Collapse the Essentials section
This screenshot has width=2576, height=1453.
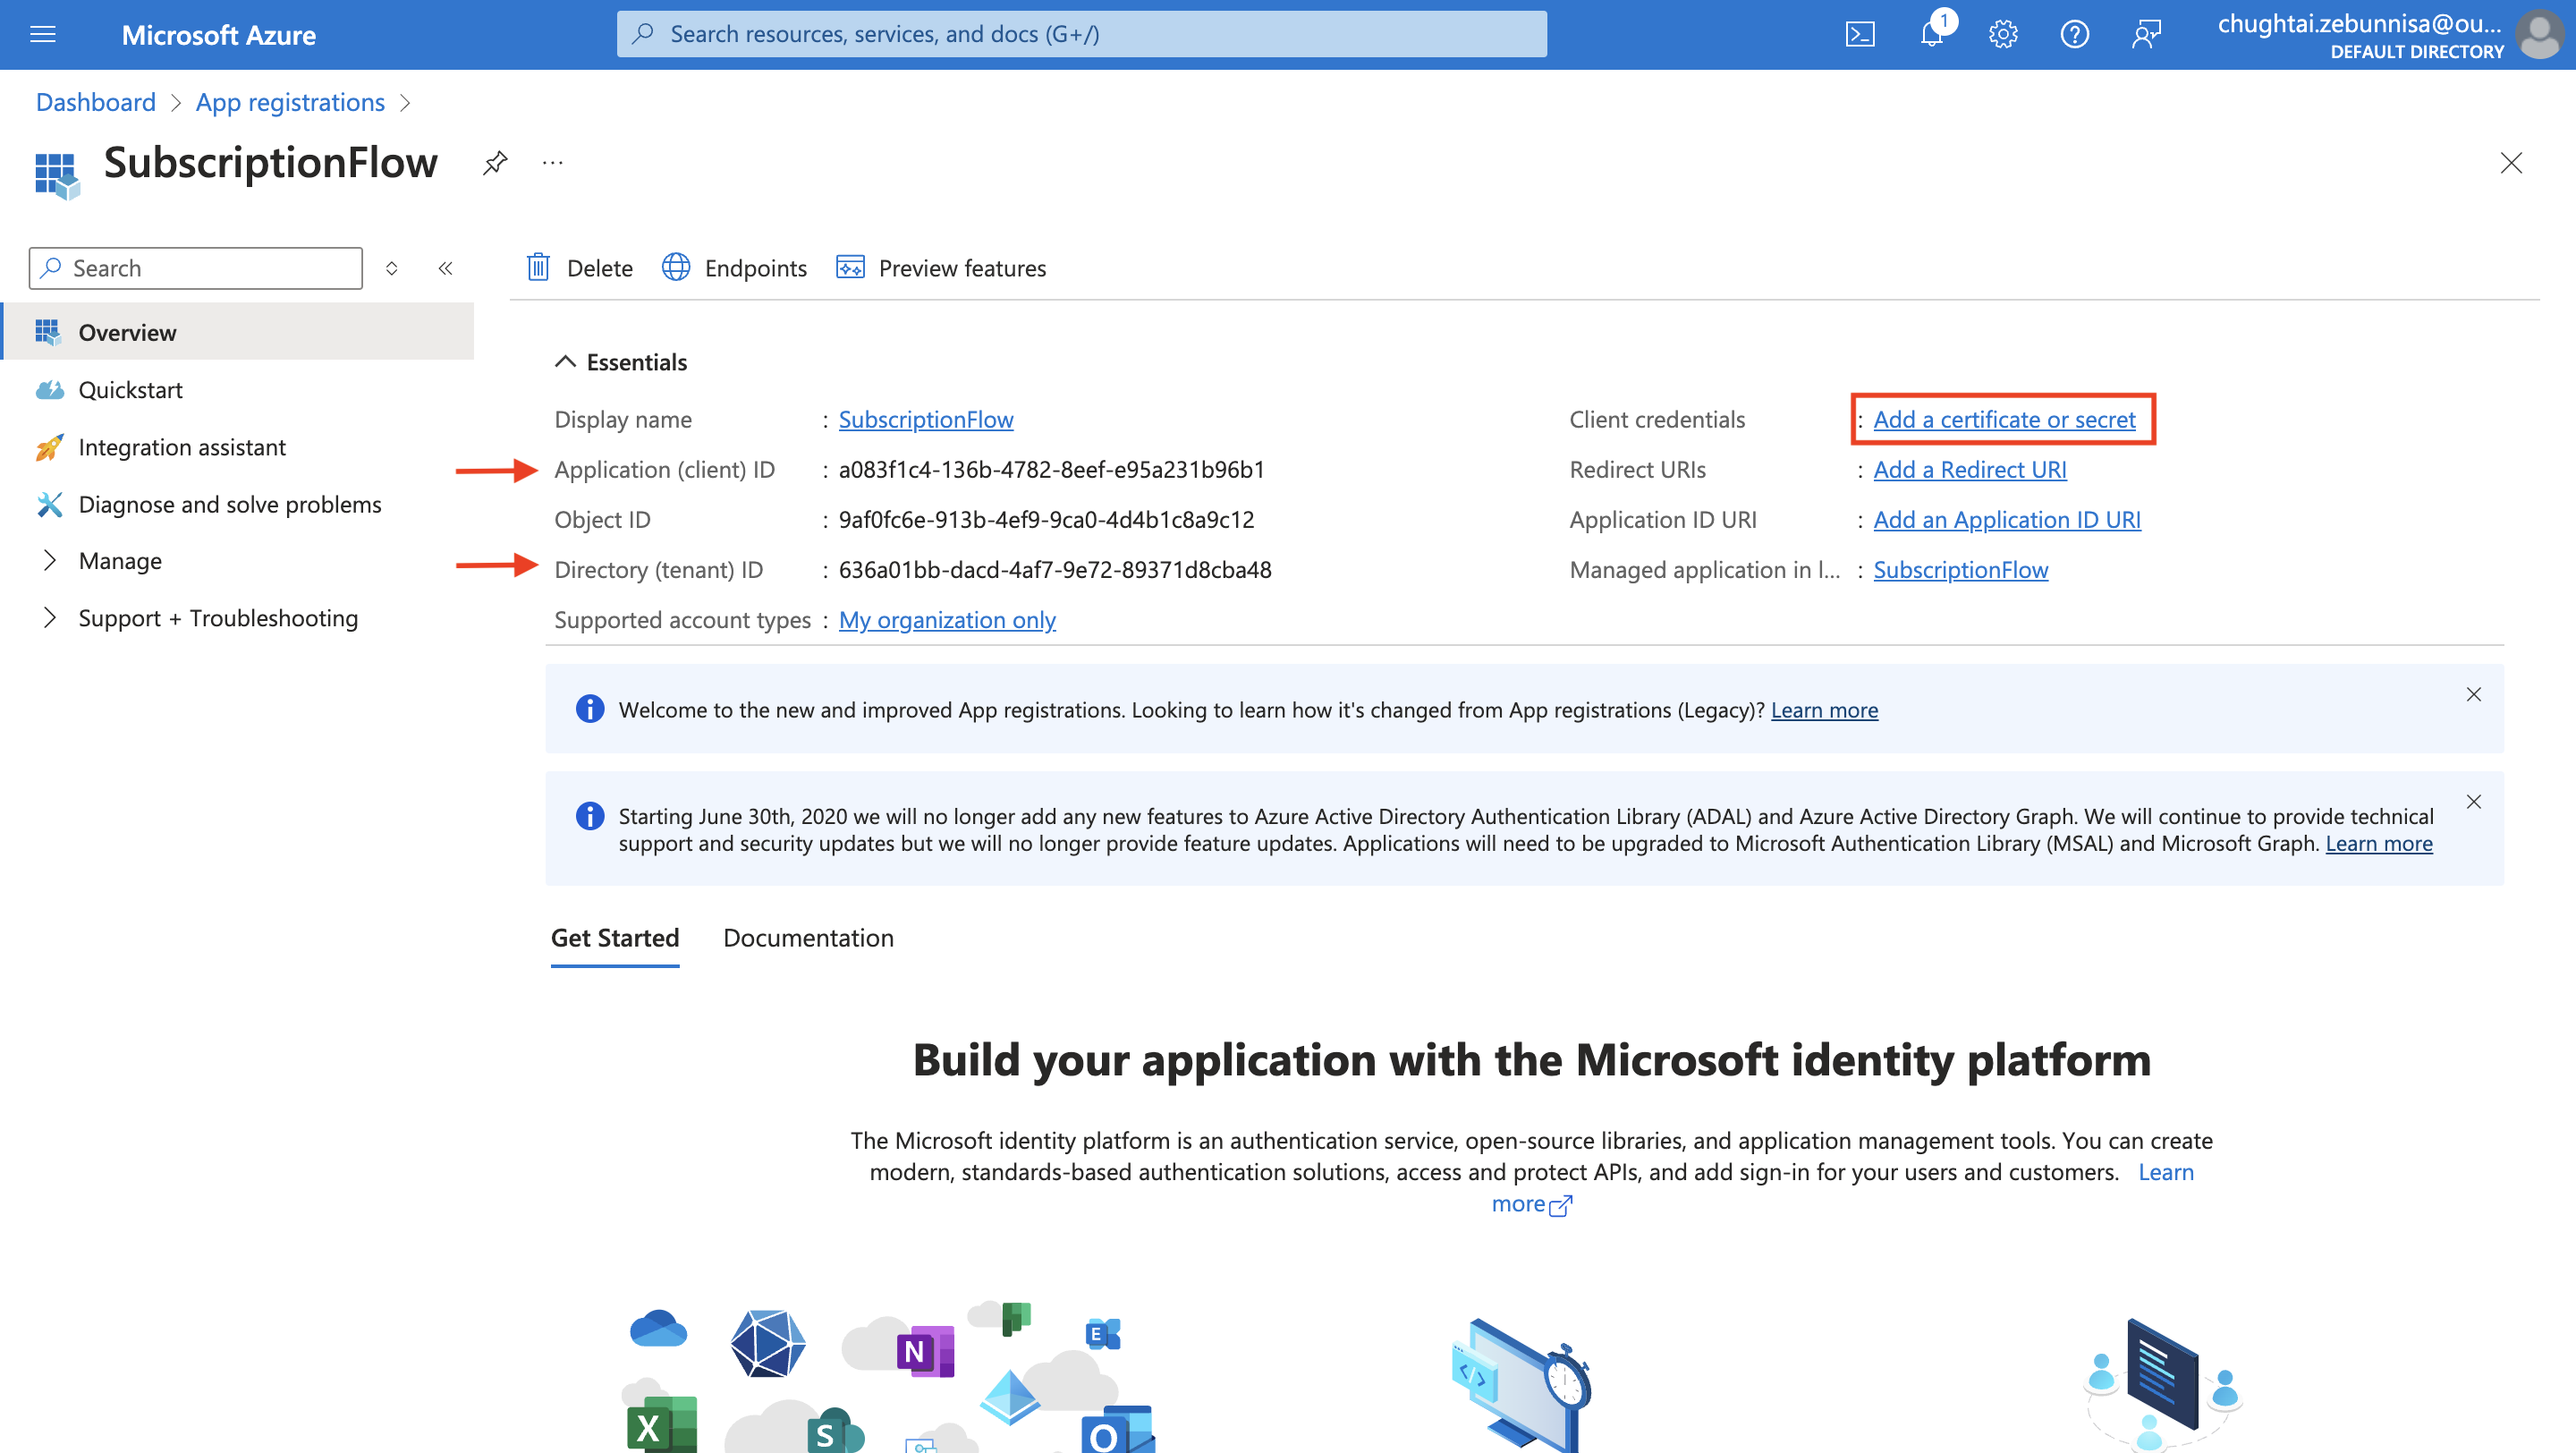(x=565, y=361)
